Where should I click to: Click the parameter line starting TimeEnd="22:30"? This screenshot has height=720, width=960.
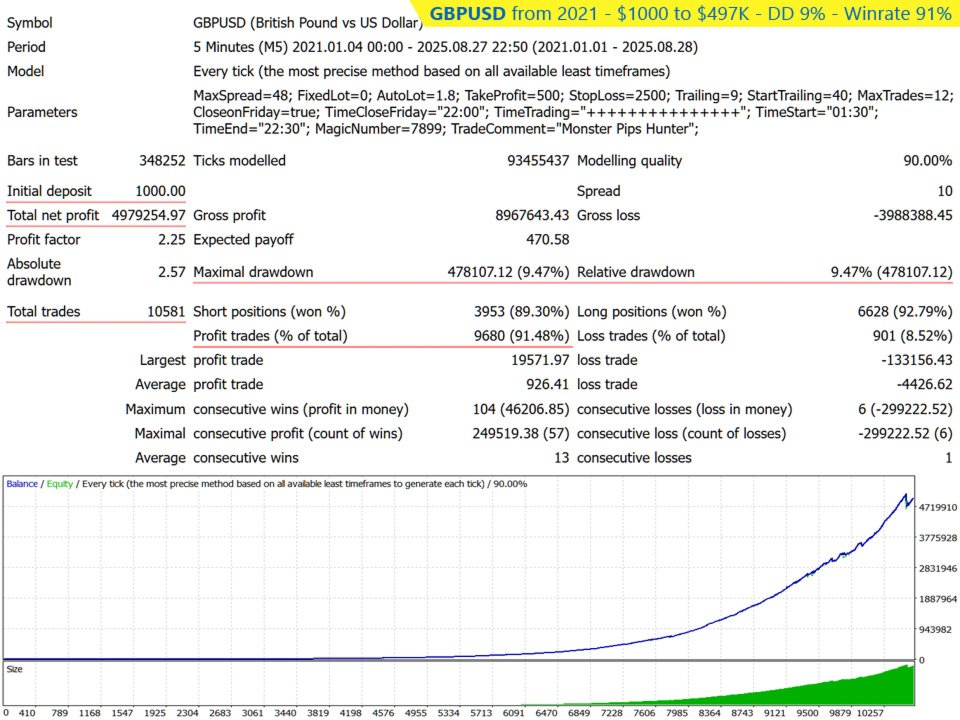446,129
